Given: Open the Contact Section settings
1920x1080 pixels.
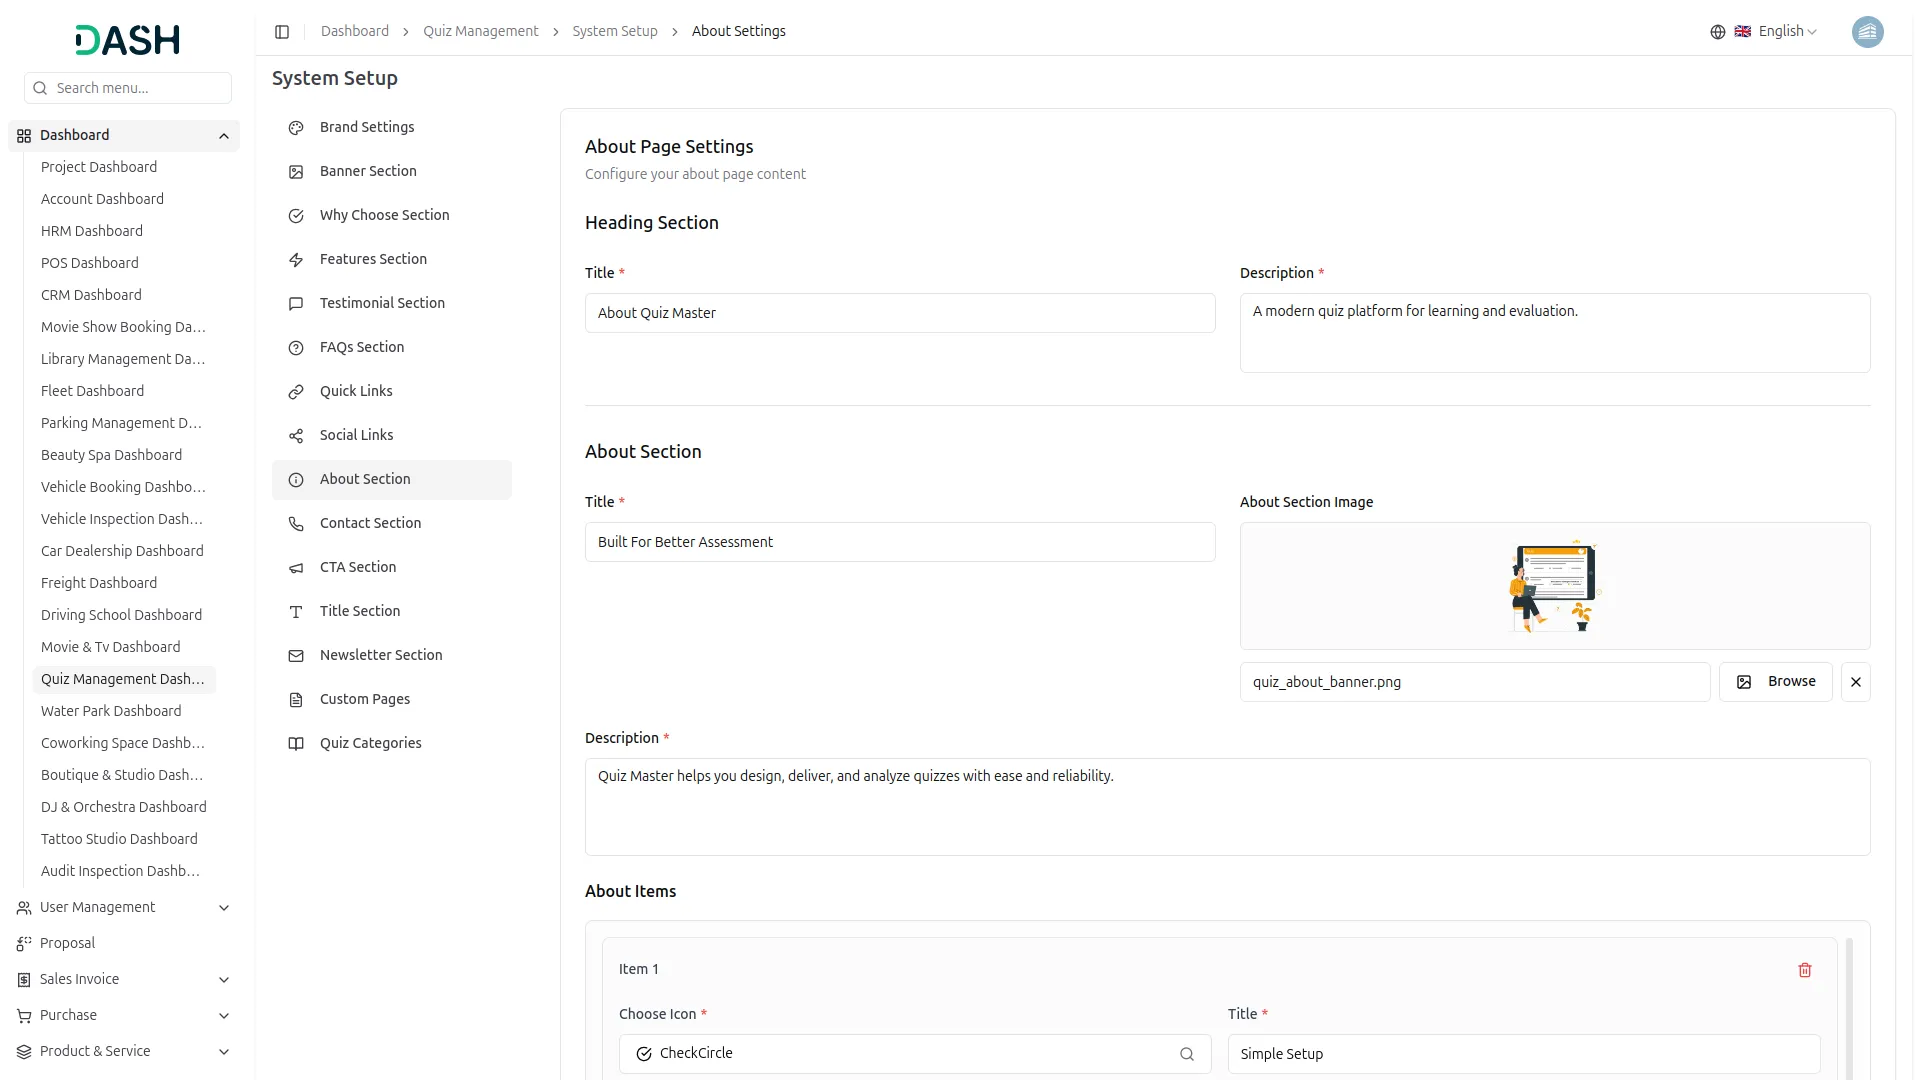Looking at the screenshot, I should tap(370, 523).
